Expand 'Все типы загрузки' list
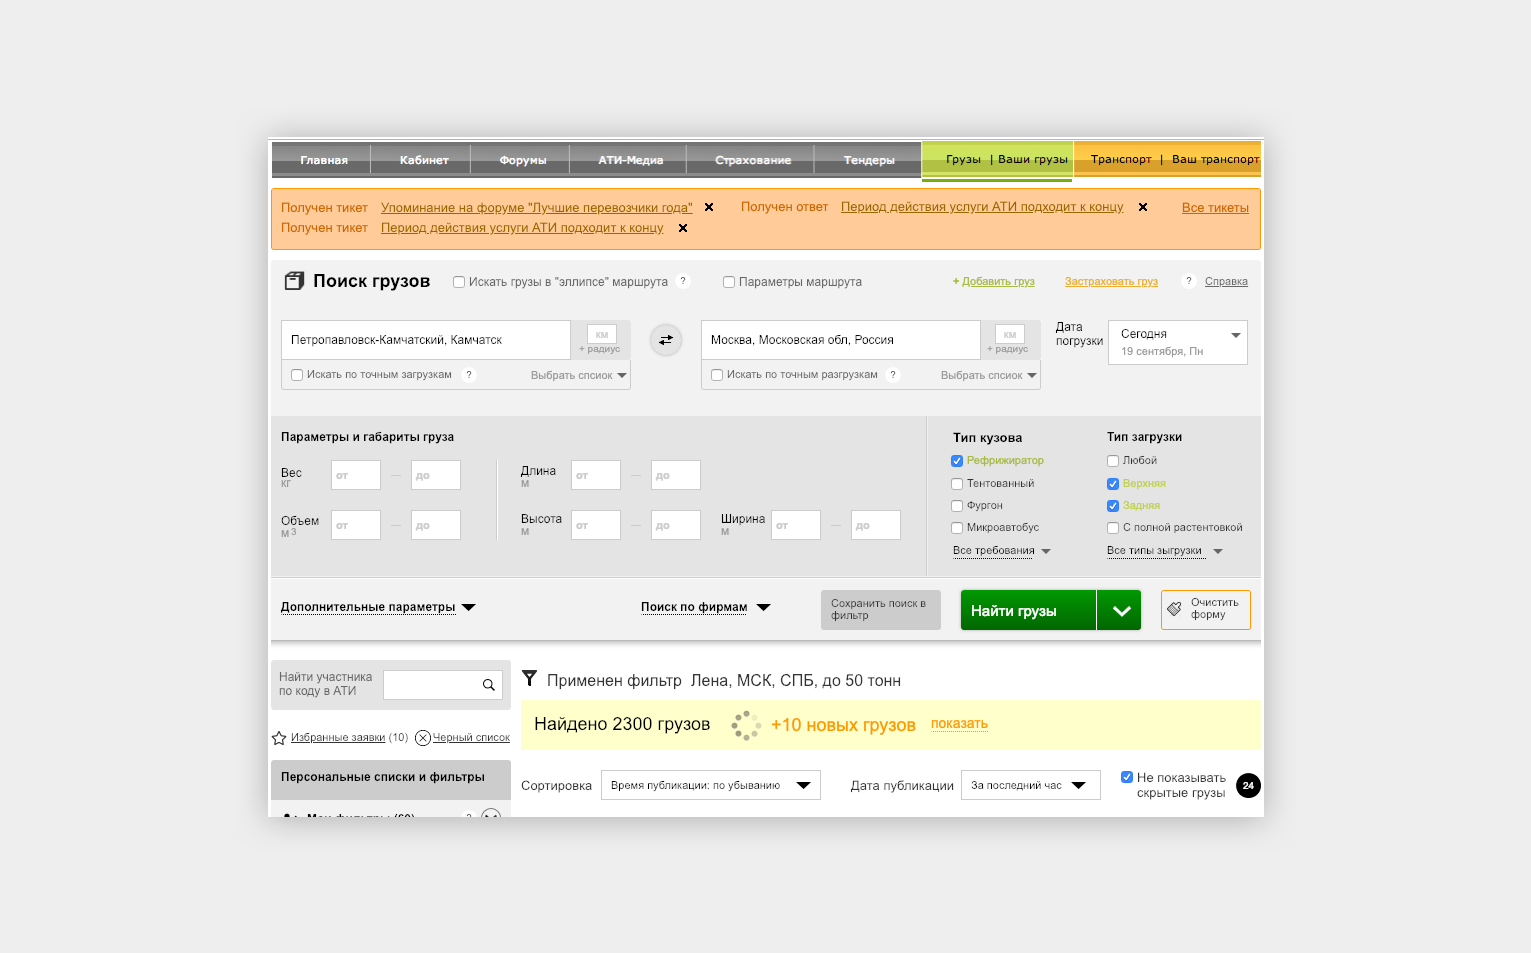1531x953 pixels. tap(1165, 551)
